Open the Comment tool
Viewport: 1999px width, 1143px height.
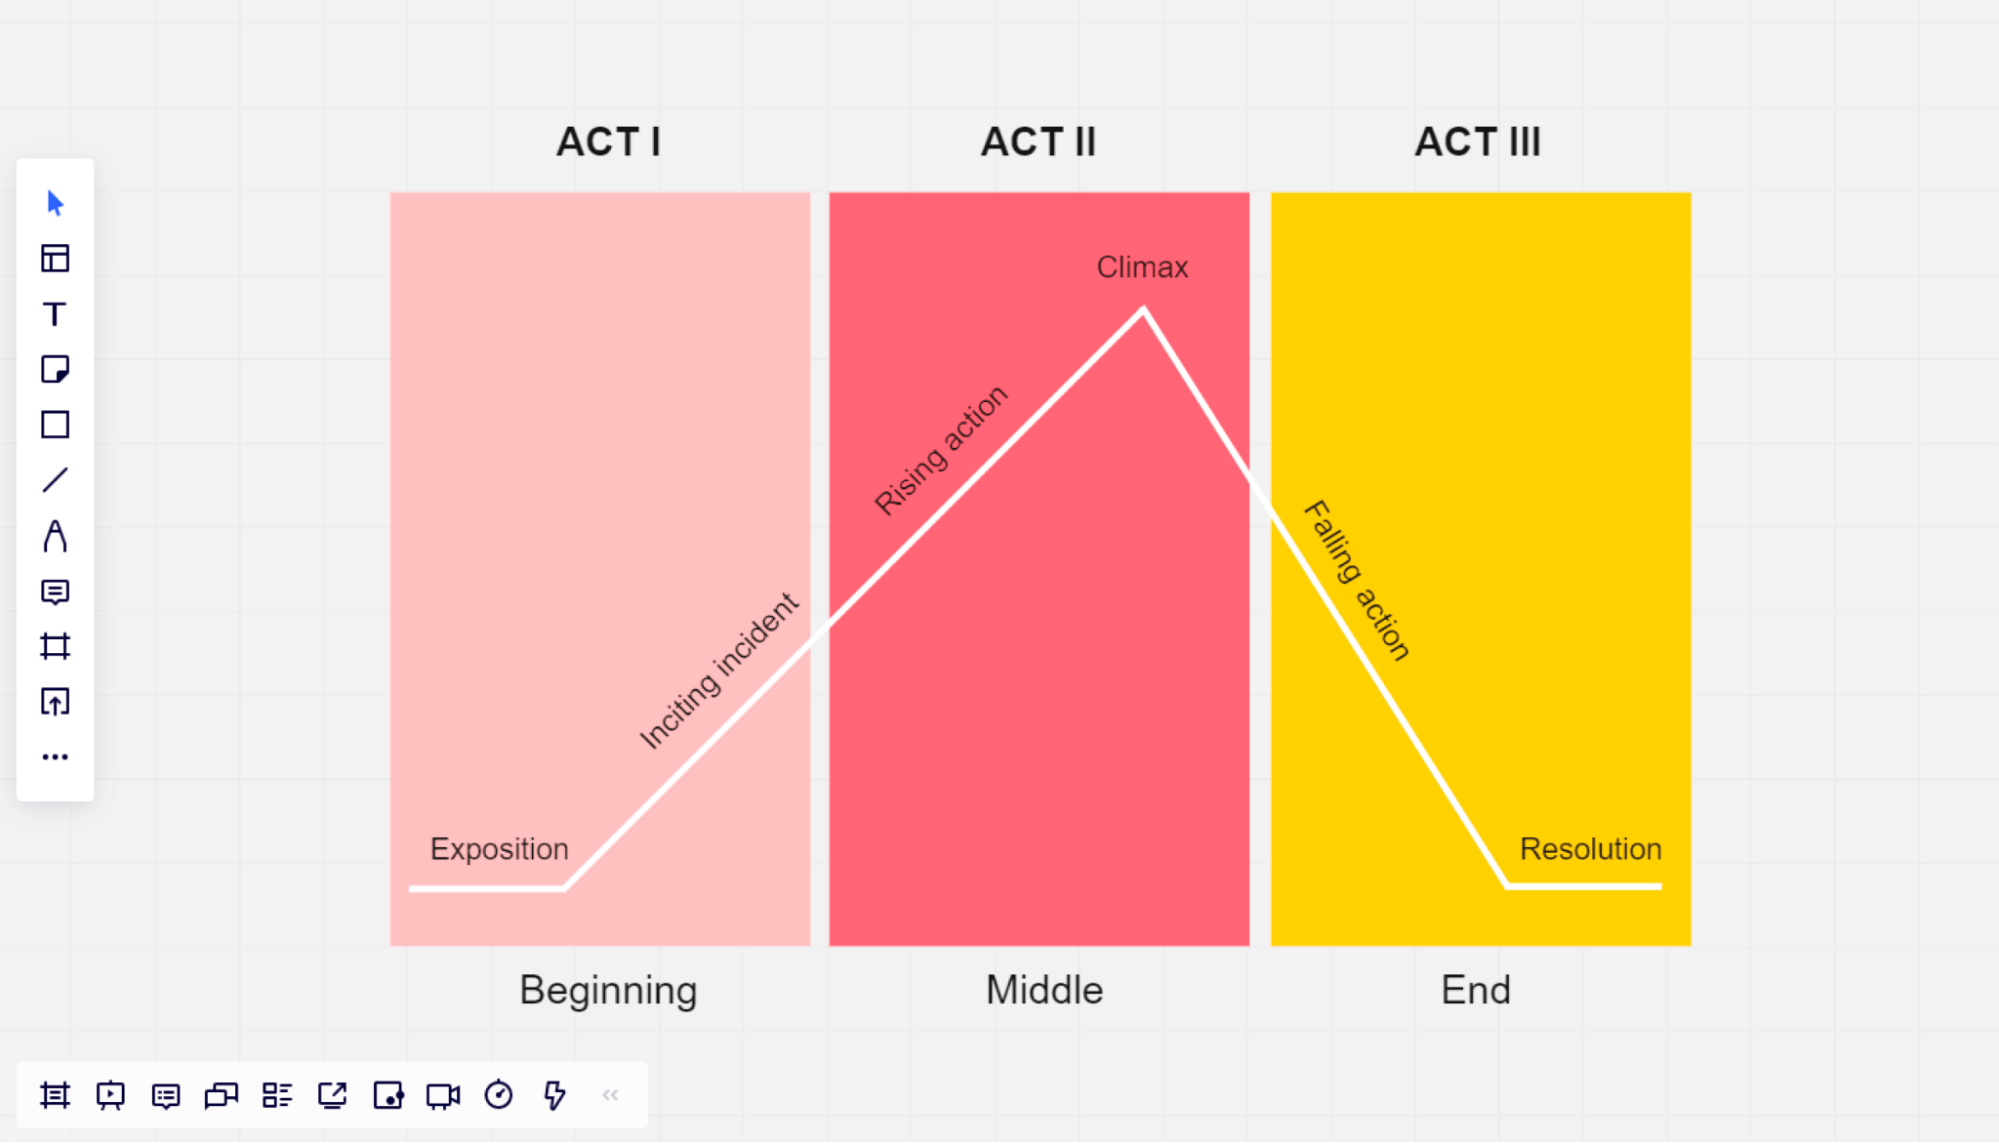[x=55, y=593]
